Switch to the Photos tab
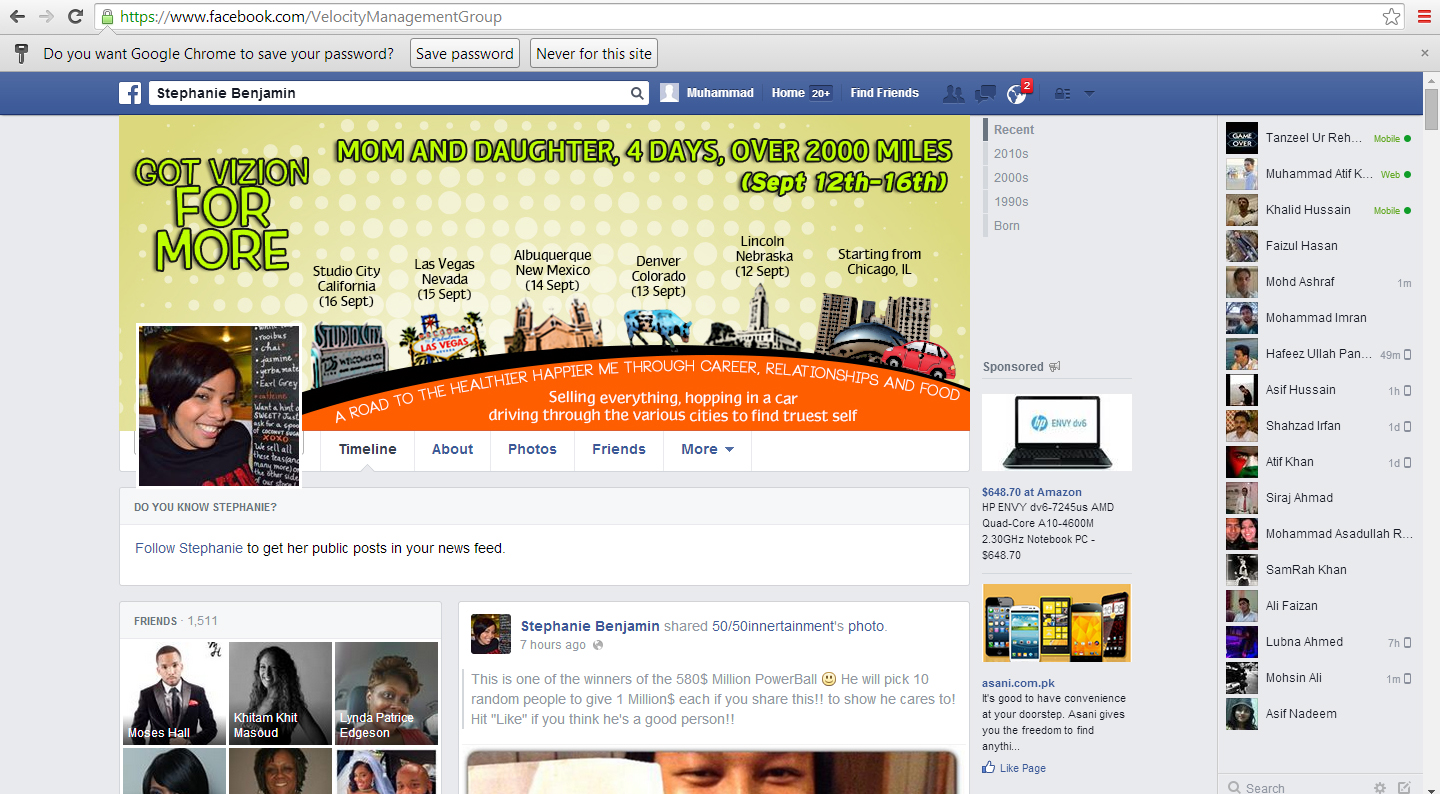This screenshot has width=1440, height=794. pyautogui.click(x=532, y=449)
